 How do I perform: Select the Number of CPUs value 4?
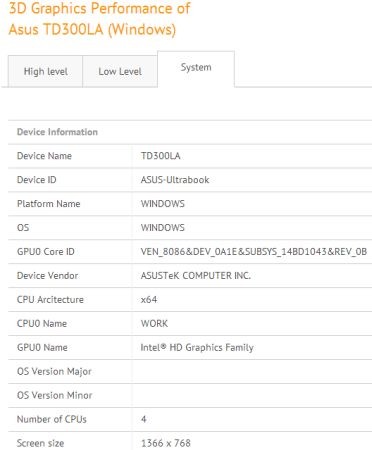pos(144,419)
